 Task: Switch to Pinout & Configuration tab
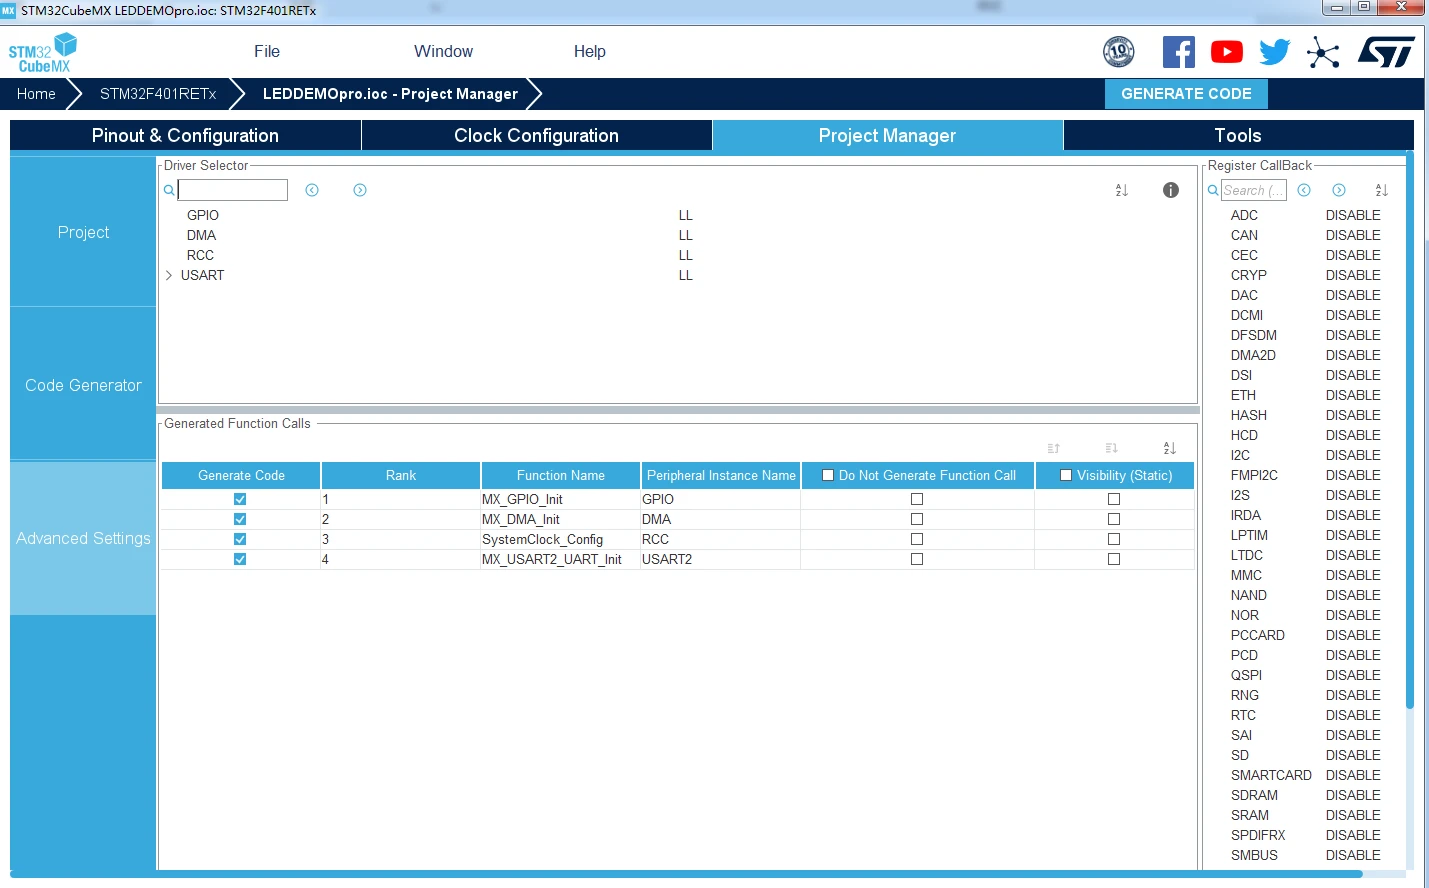[x=185, y=135]
